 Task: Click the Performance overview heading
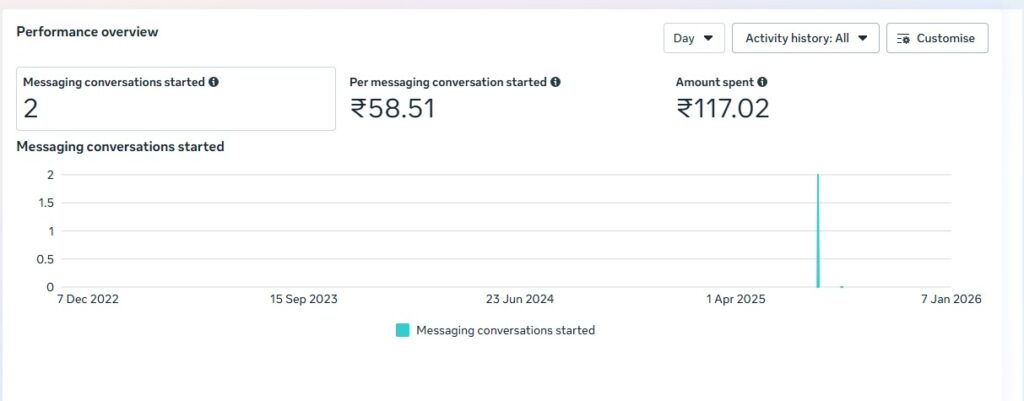pos(87,32)
